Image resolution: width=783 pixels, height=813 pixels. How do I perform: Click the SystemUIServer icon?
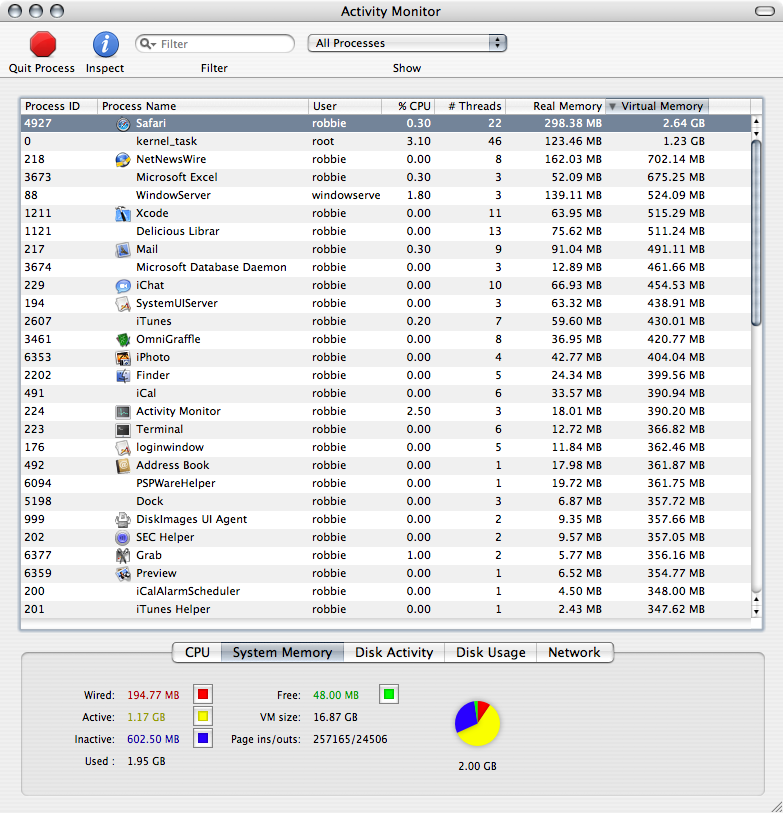(123, 304)
